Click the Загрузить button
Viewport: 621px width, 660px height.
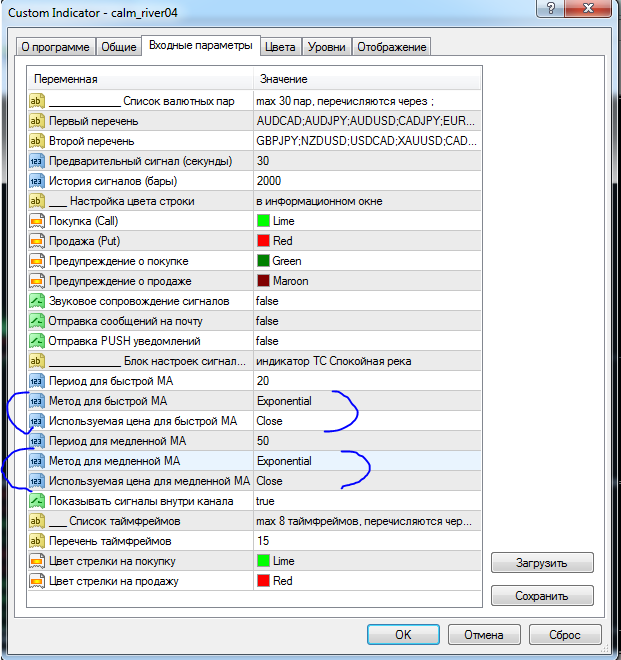click(542, 563)
